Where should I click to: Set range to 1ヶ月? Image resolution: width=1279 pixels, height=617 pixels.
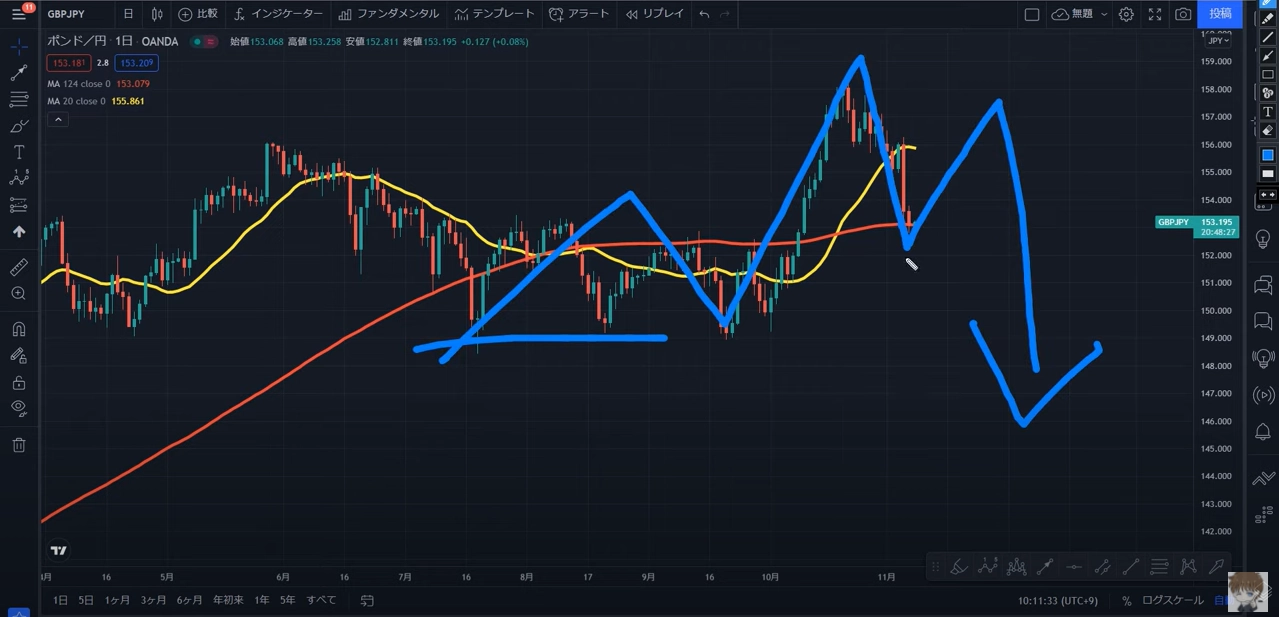point(118,600)
